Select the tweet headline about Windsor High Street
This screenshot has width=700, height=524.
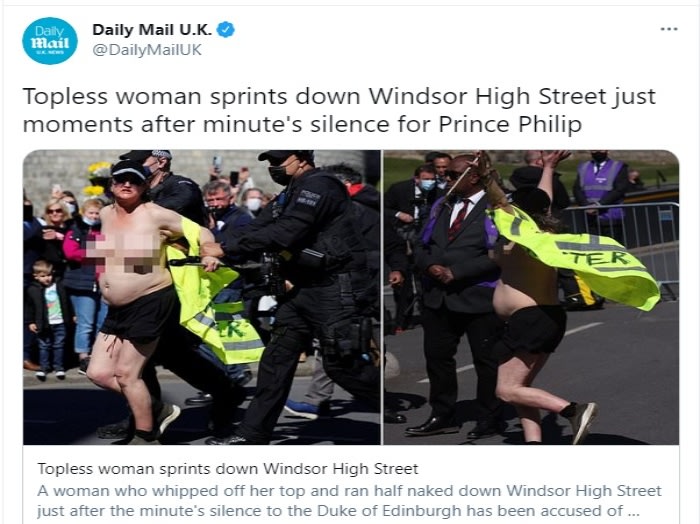339,110
